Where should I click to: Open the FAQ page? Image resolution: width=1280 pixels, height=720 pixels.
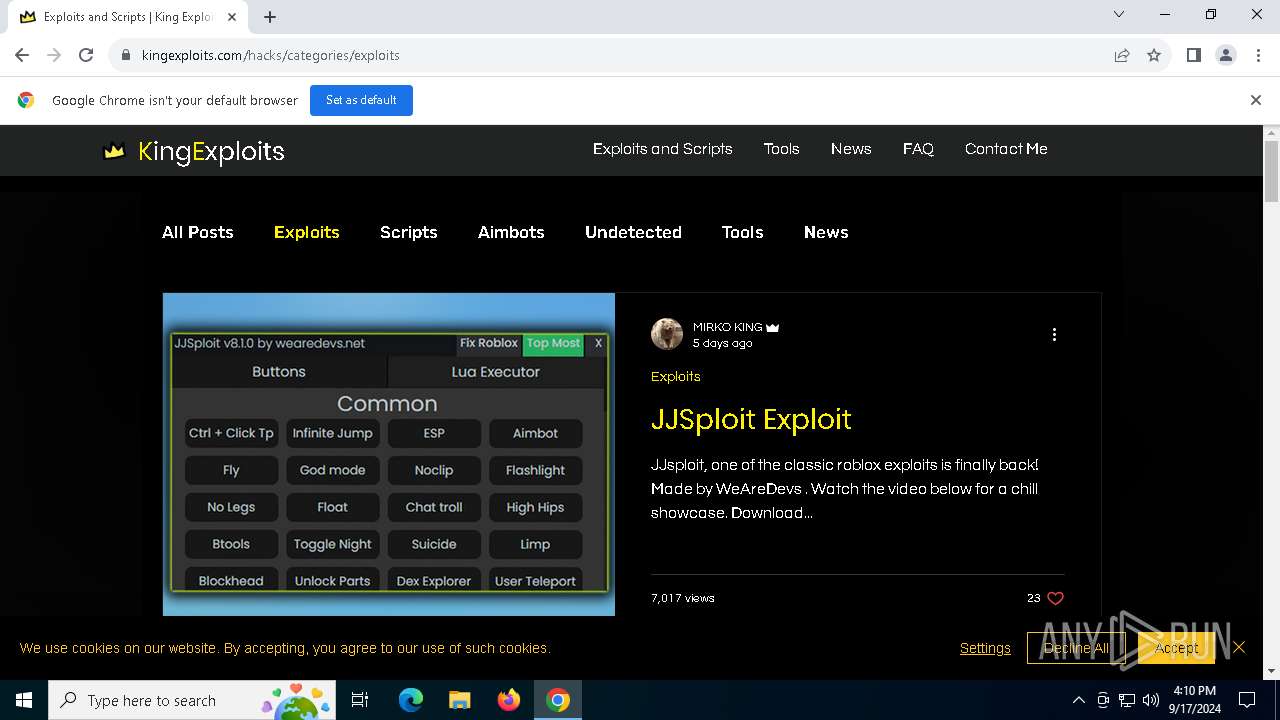point(918,149)
